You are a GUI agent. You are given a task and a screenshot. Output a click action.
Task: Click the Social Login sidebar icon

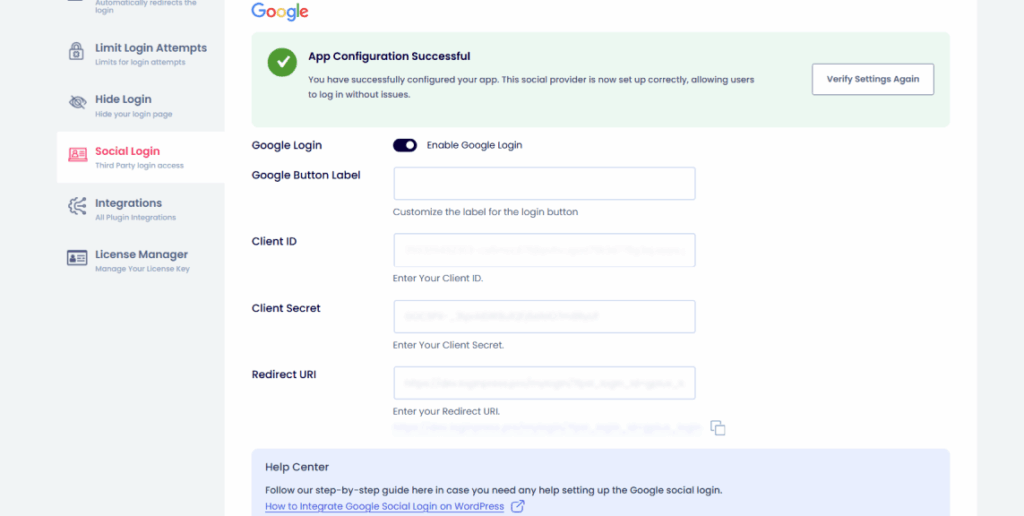(x=77, y=156)
